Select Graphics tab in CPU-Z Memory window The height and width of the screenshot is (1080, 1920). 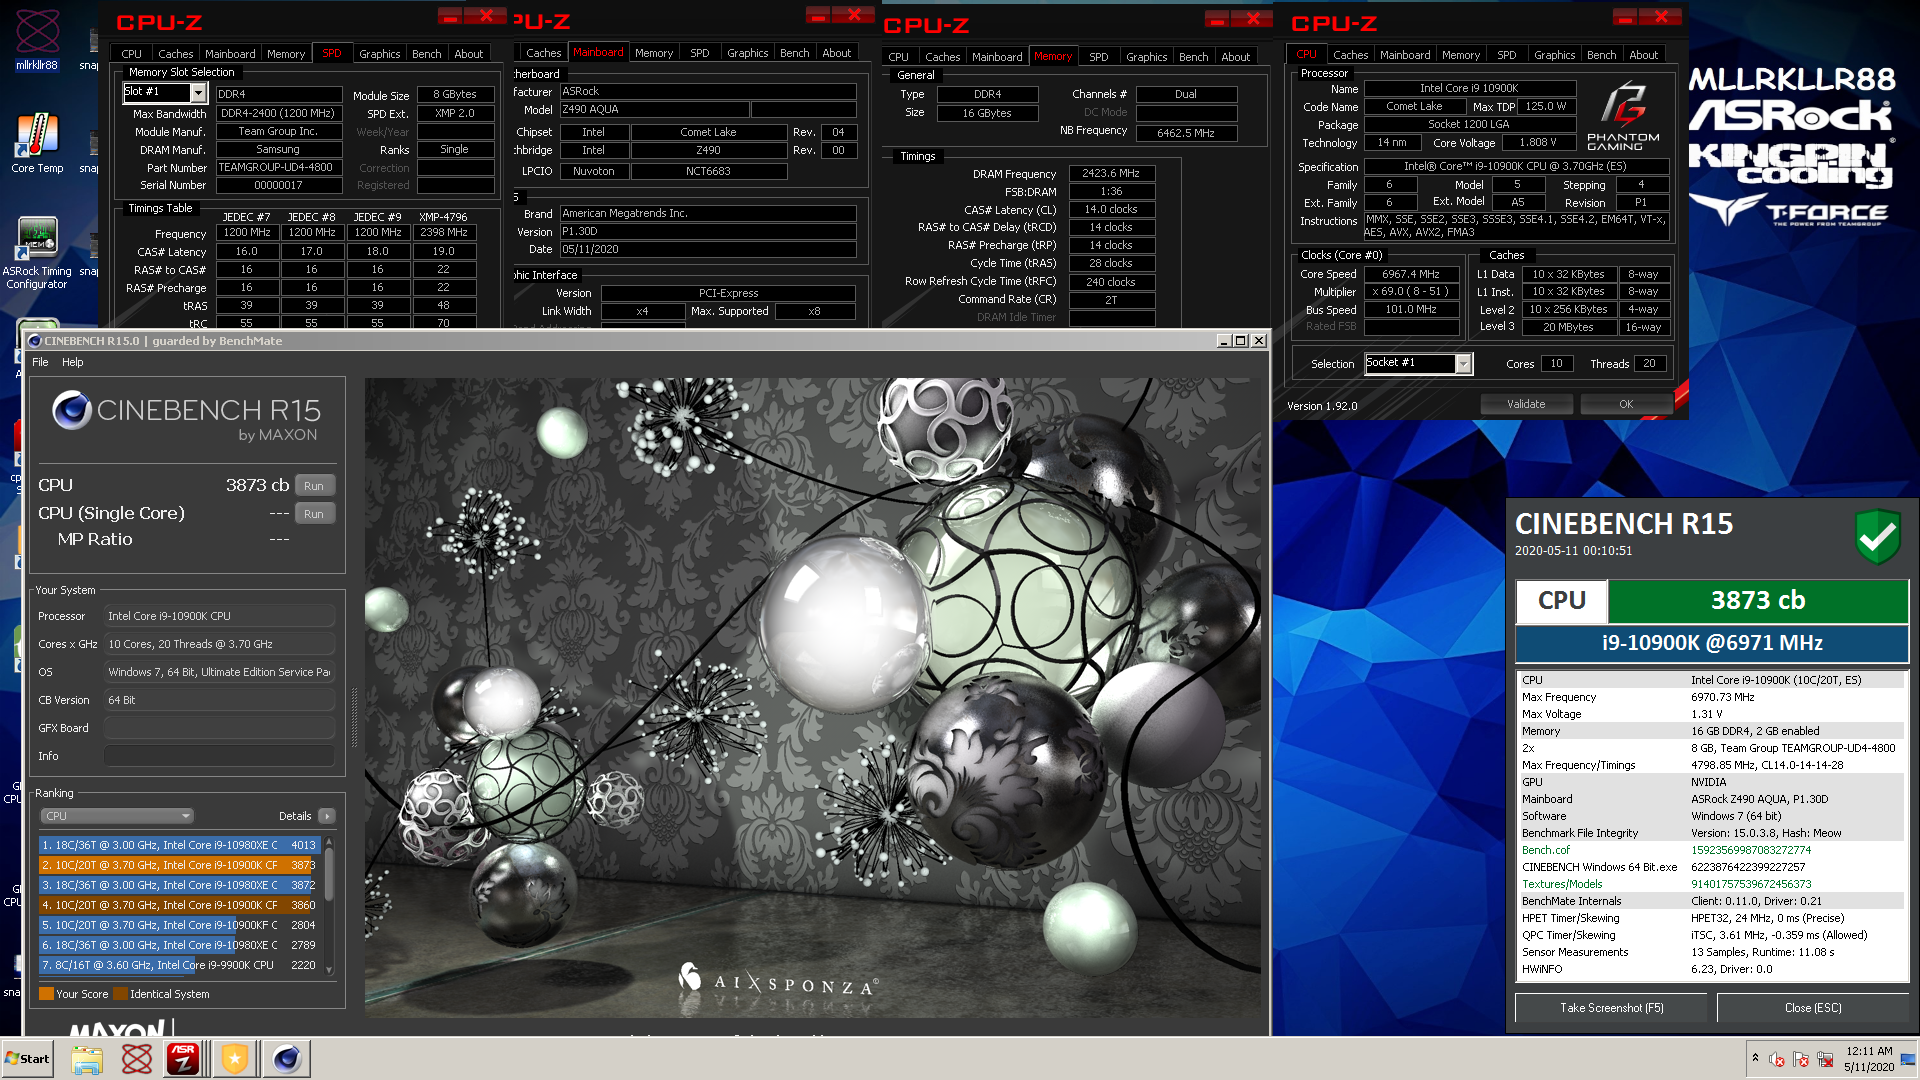(x=1146, y=57)
